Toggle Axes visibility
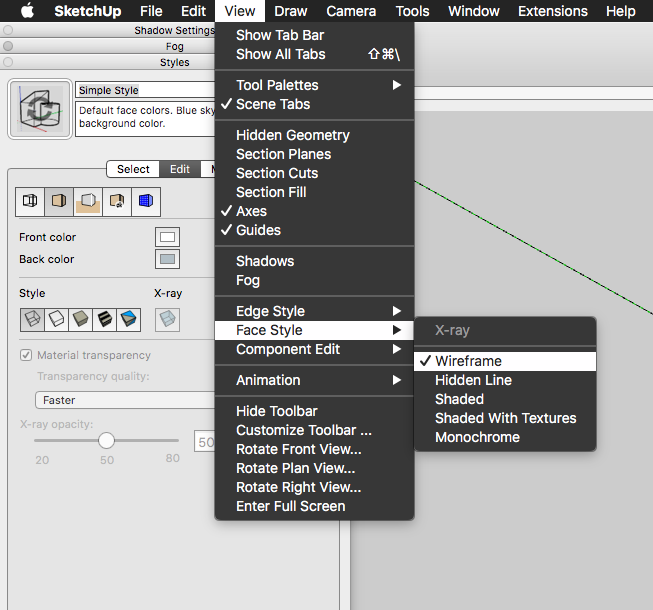 point(314,211)
